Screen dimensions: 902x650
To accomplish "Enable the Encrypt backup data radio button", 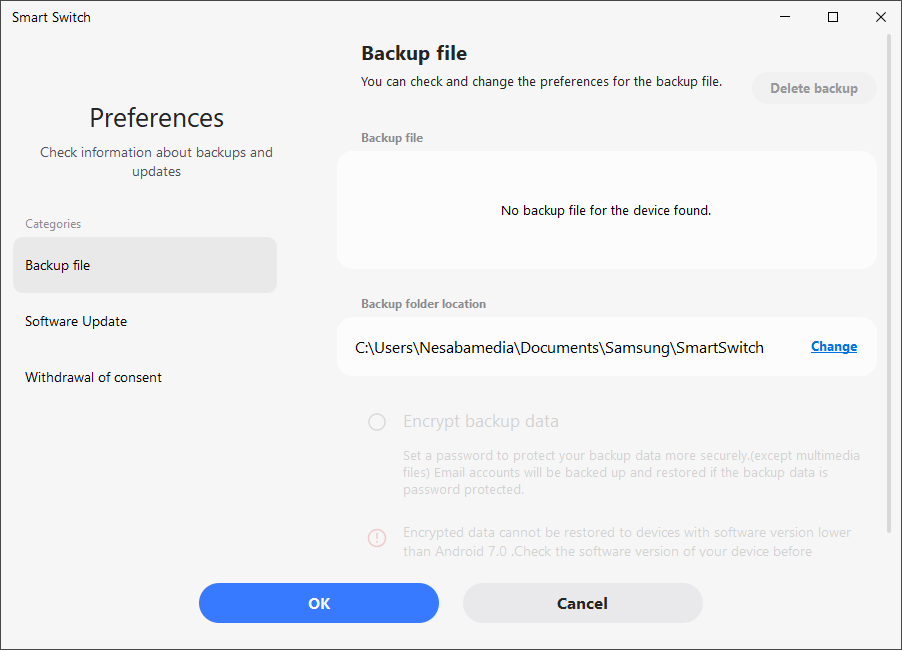I will click(377, 422).
